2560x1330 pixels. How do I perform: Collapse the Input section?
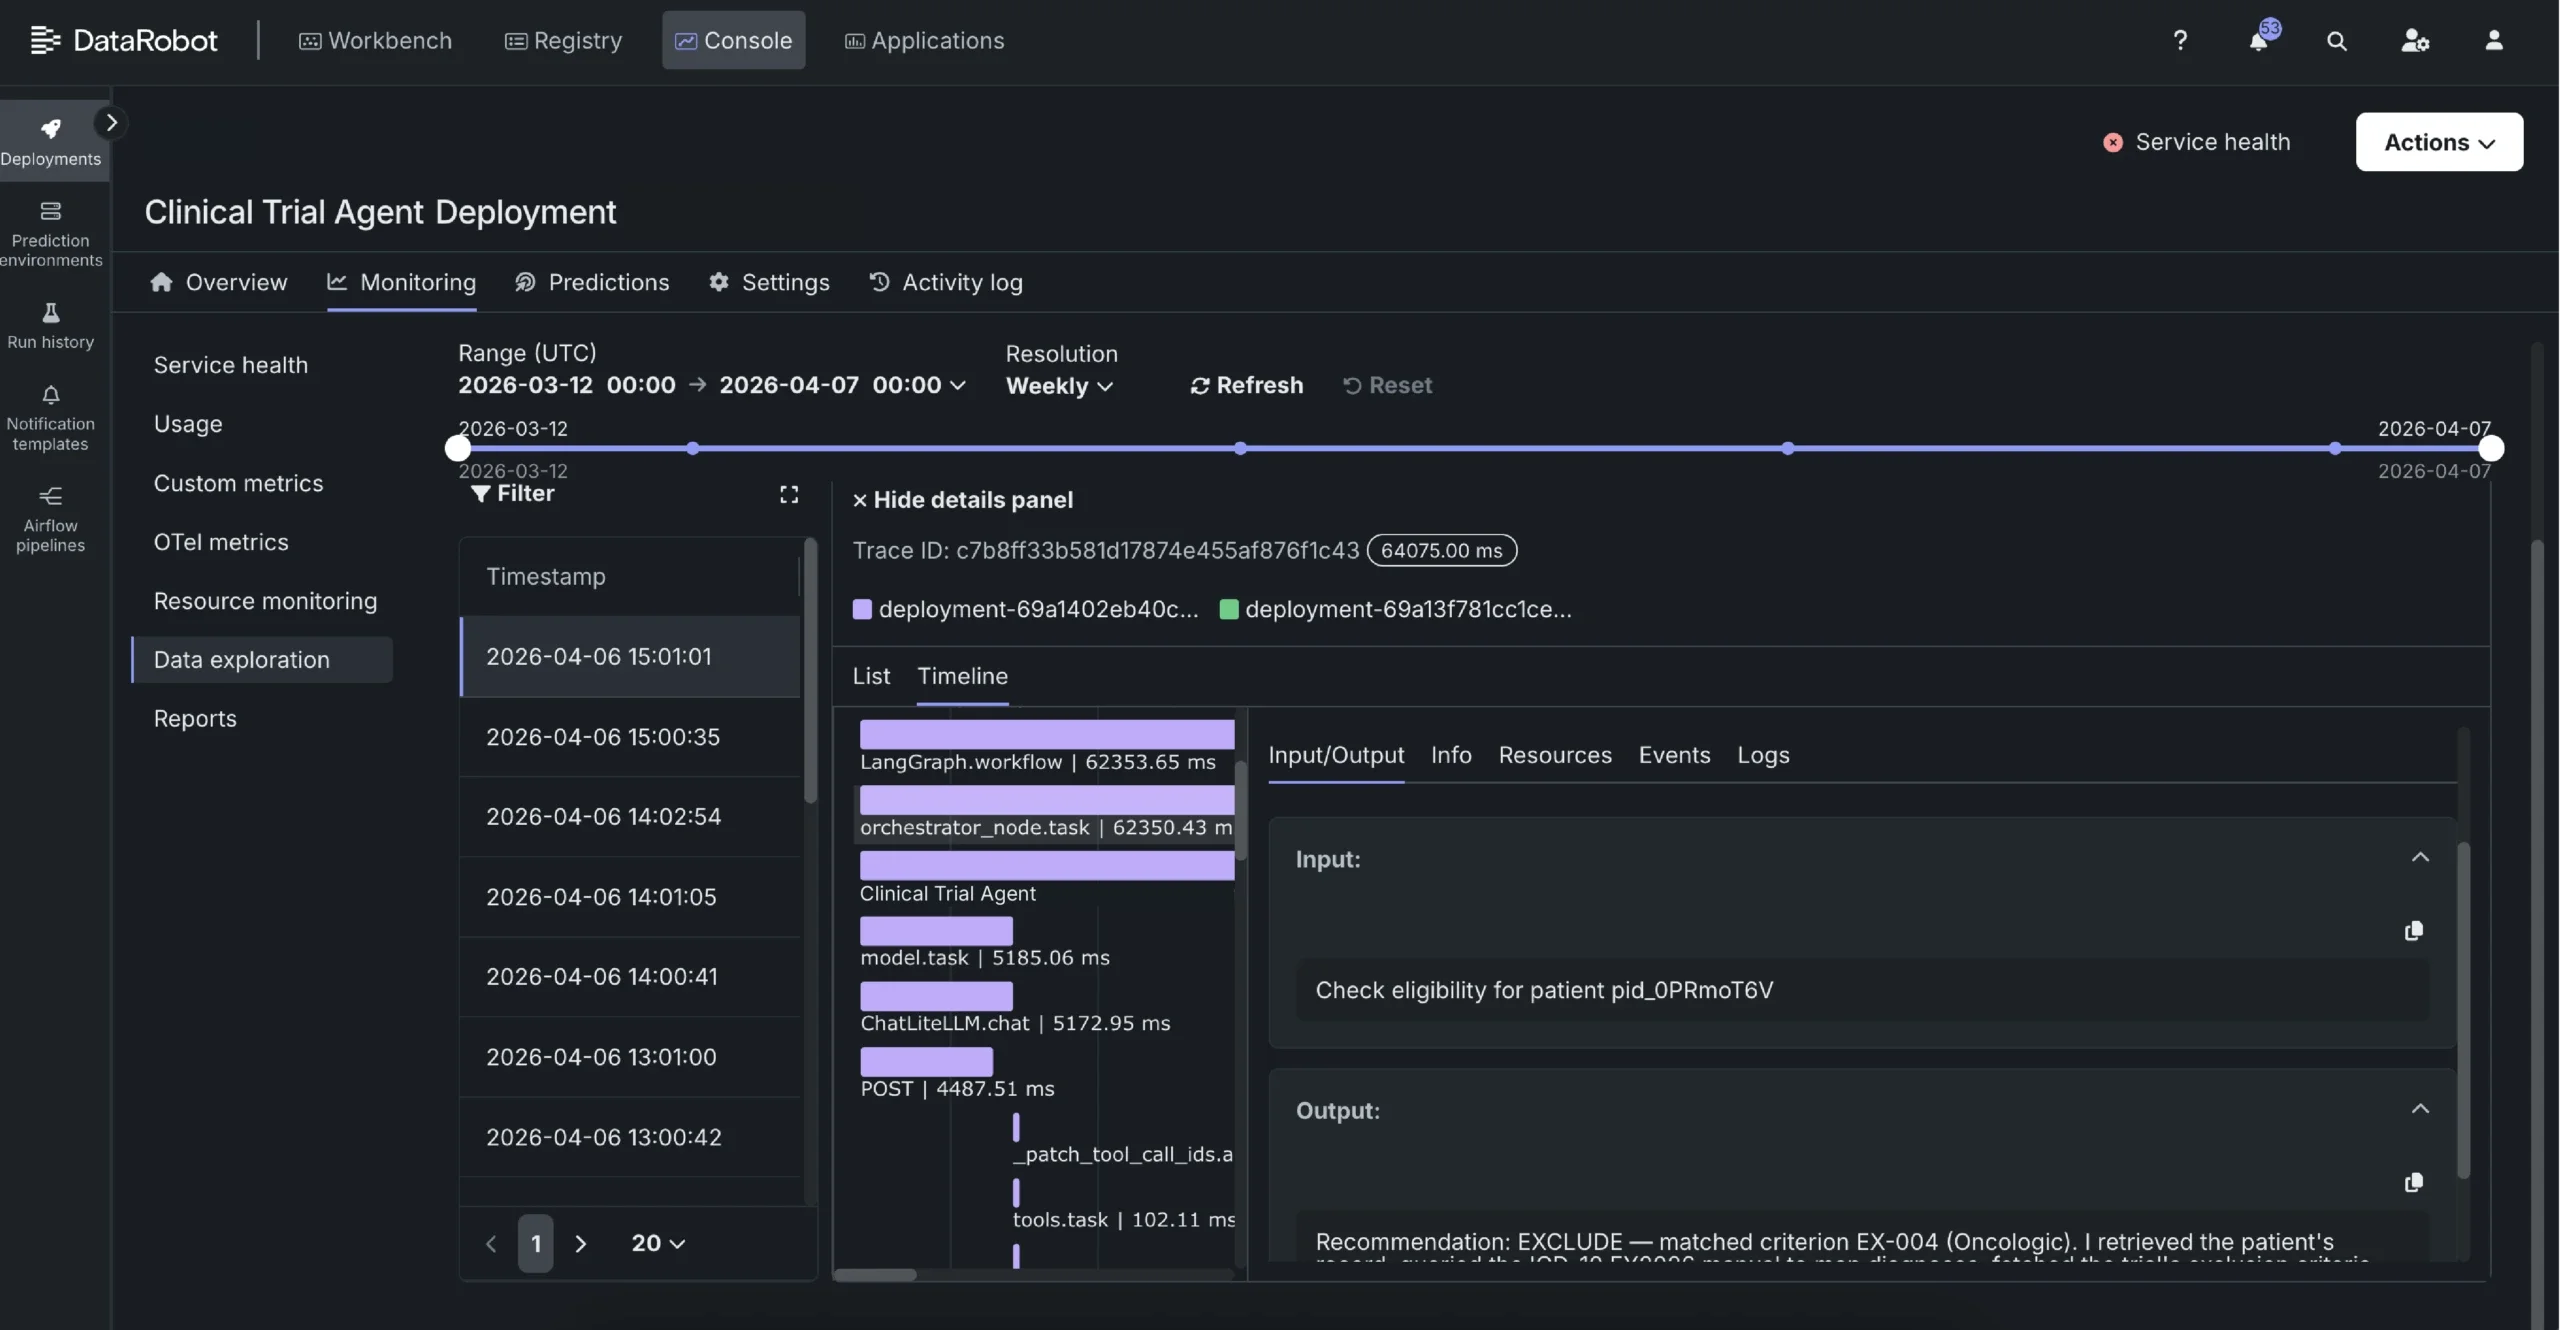2420,857
